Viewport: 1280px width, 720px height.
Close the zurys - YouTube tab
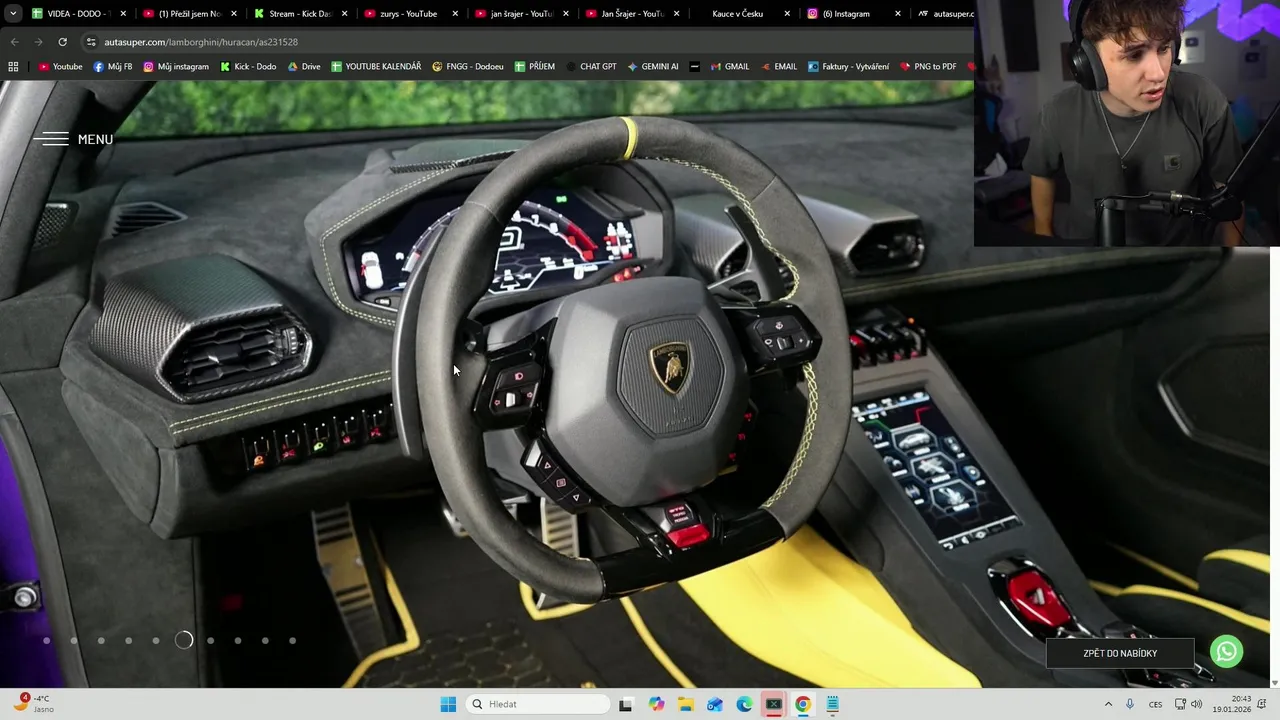click(455, 14)
